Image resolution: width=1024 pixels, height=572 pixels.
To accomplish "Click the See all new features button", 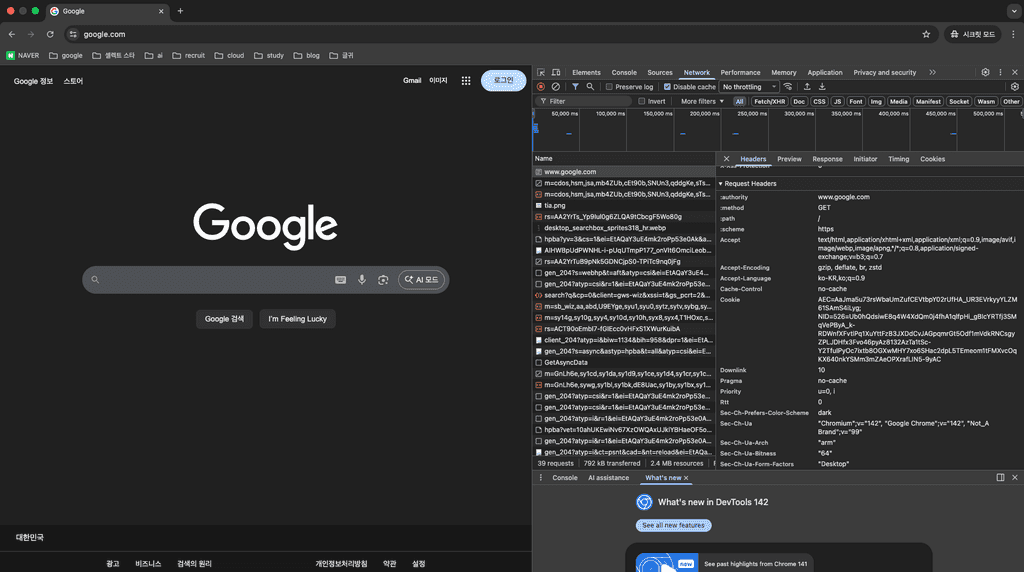I will pos(674,525).
